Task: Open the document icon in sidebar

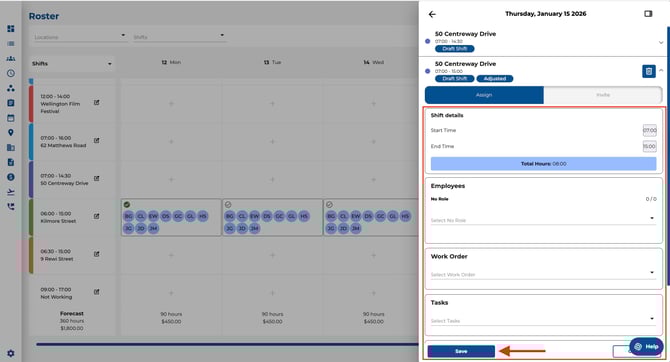Action: [x=11, y=162]
